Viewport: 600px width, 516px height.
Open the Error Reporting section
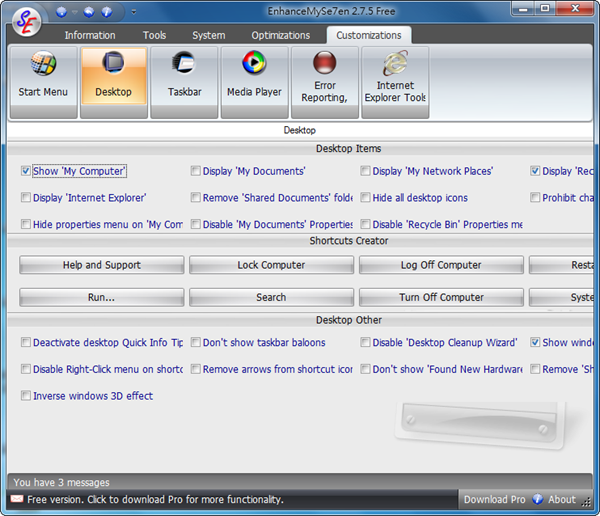coord(325,82)
